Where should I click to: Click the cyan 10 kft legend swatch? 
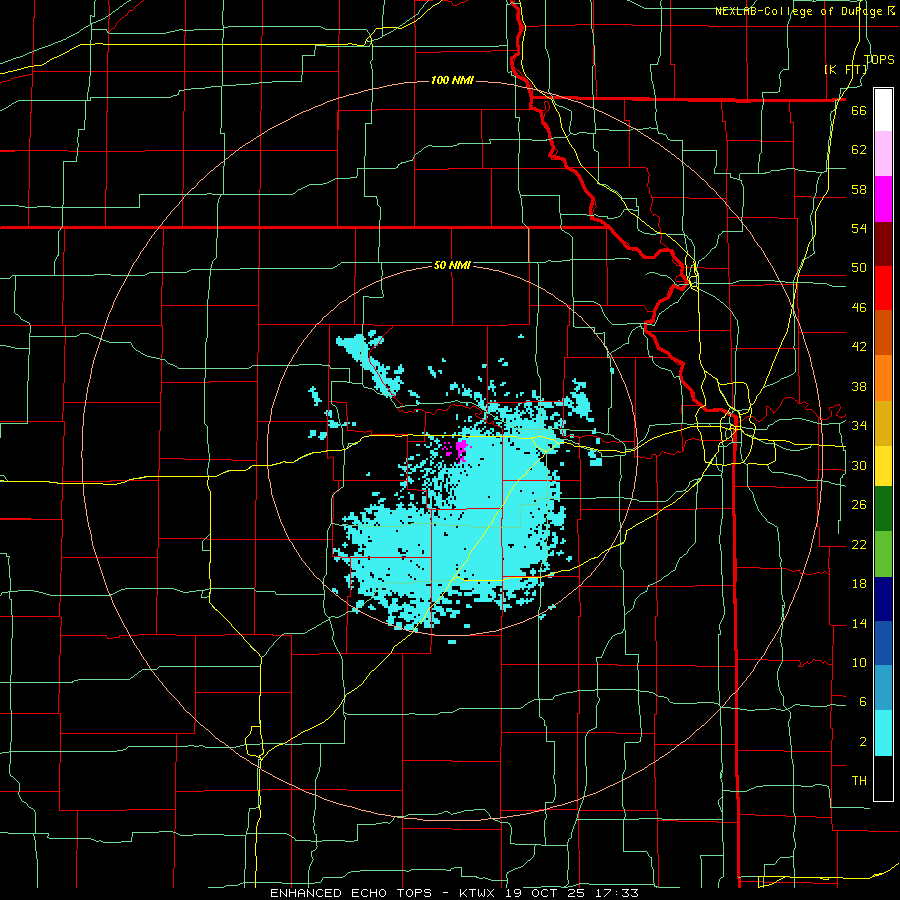coord(883,733)
